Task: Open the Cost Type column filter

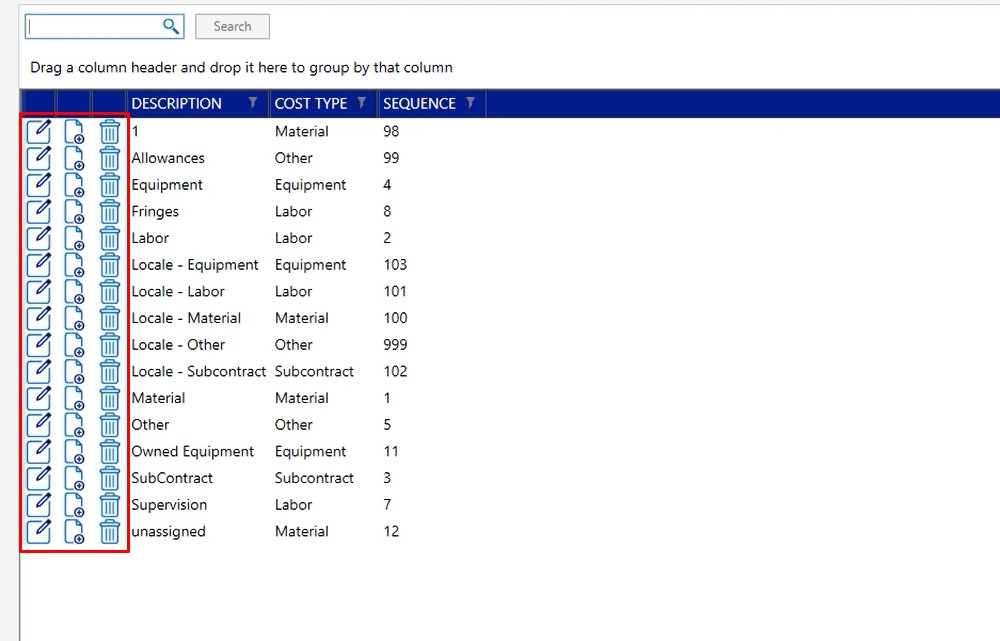Action: [x=362, y=103]
